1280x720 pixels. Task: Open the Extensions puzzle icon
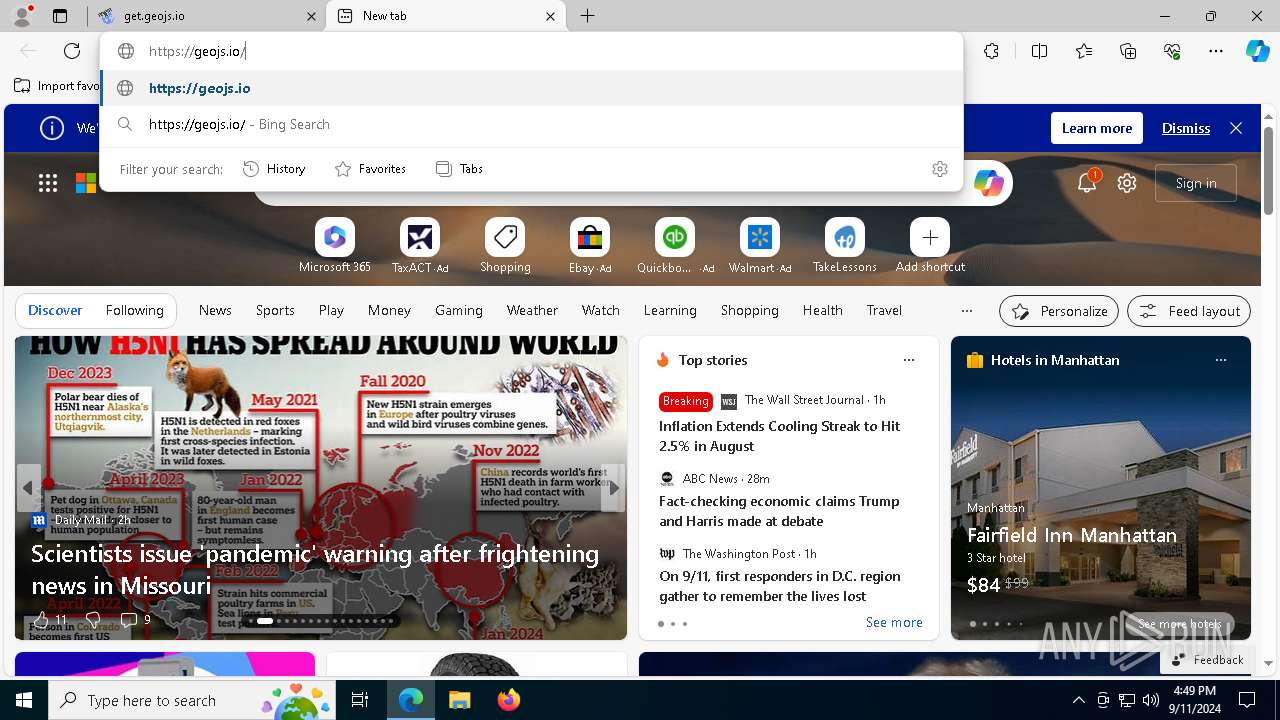[x=991, y=51]
